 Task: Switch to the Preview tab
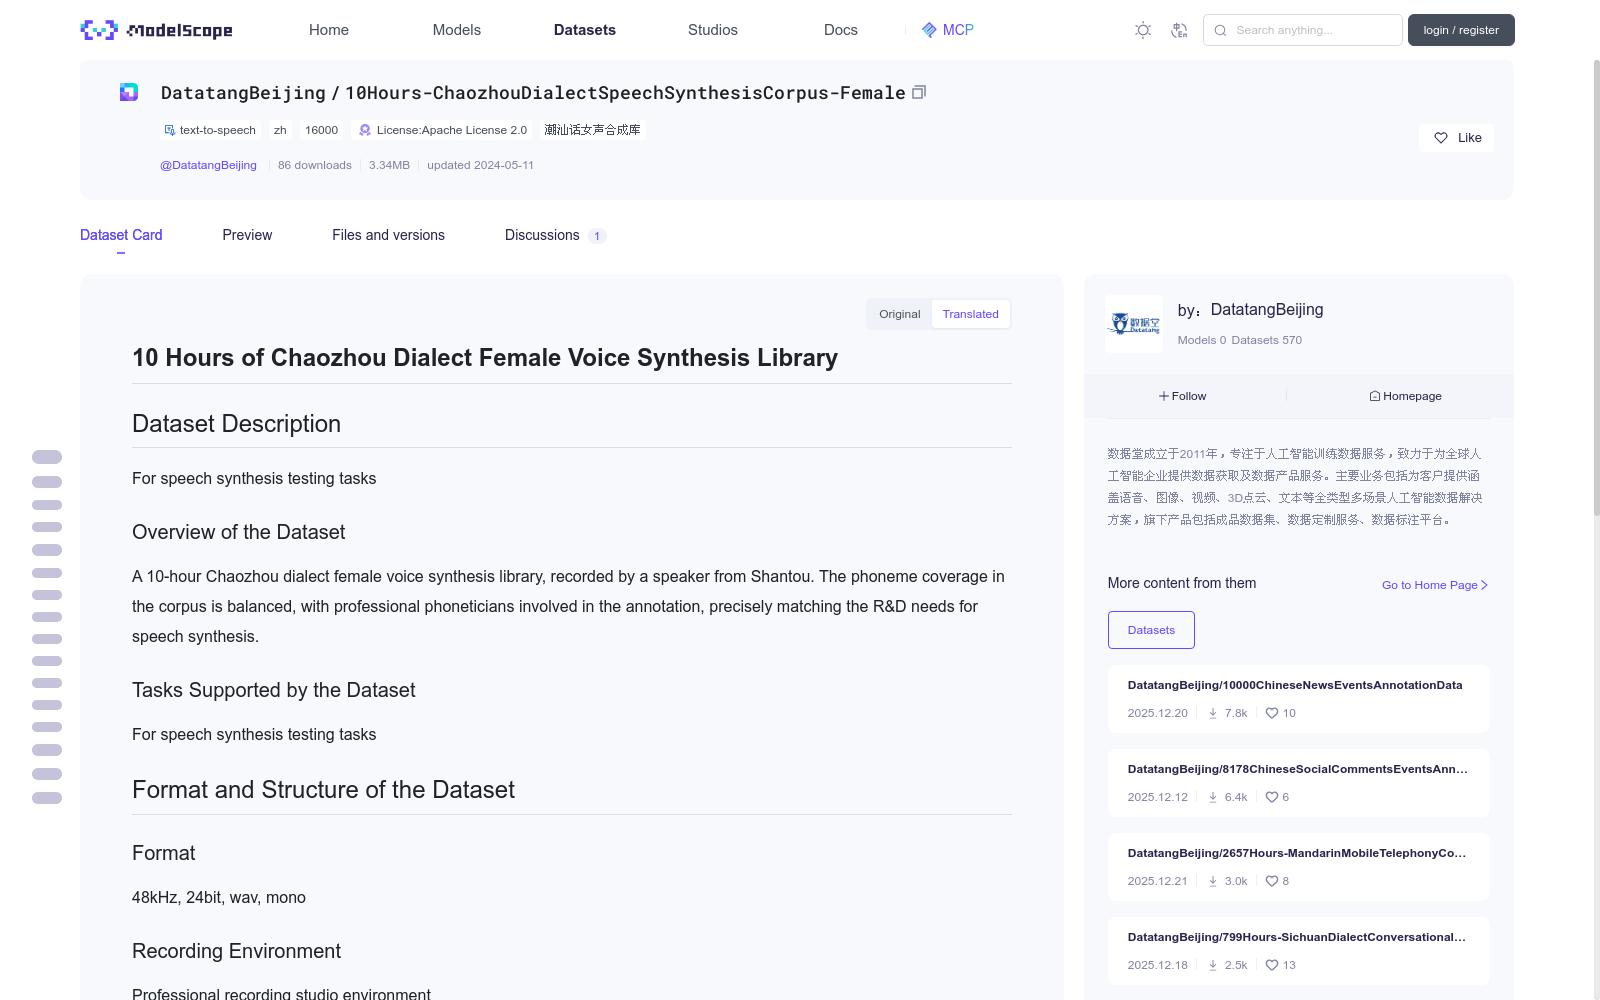coord(247,235)
